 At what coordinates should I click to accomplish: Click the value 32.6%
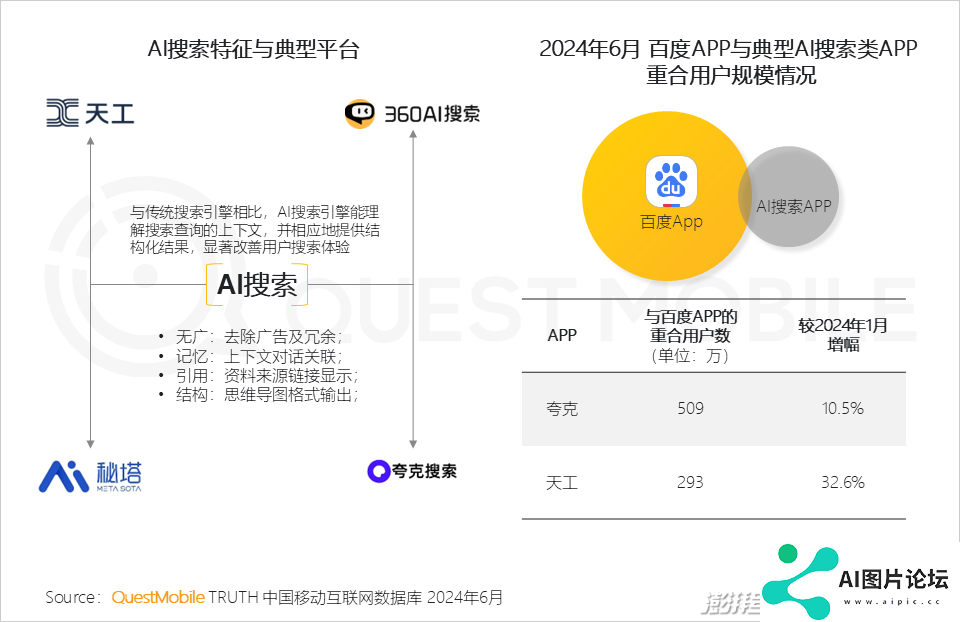point(843,482)
